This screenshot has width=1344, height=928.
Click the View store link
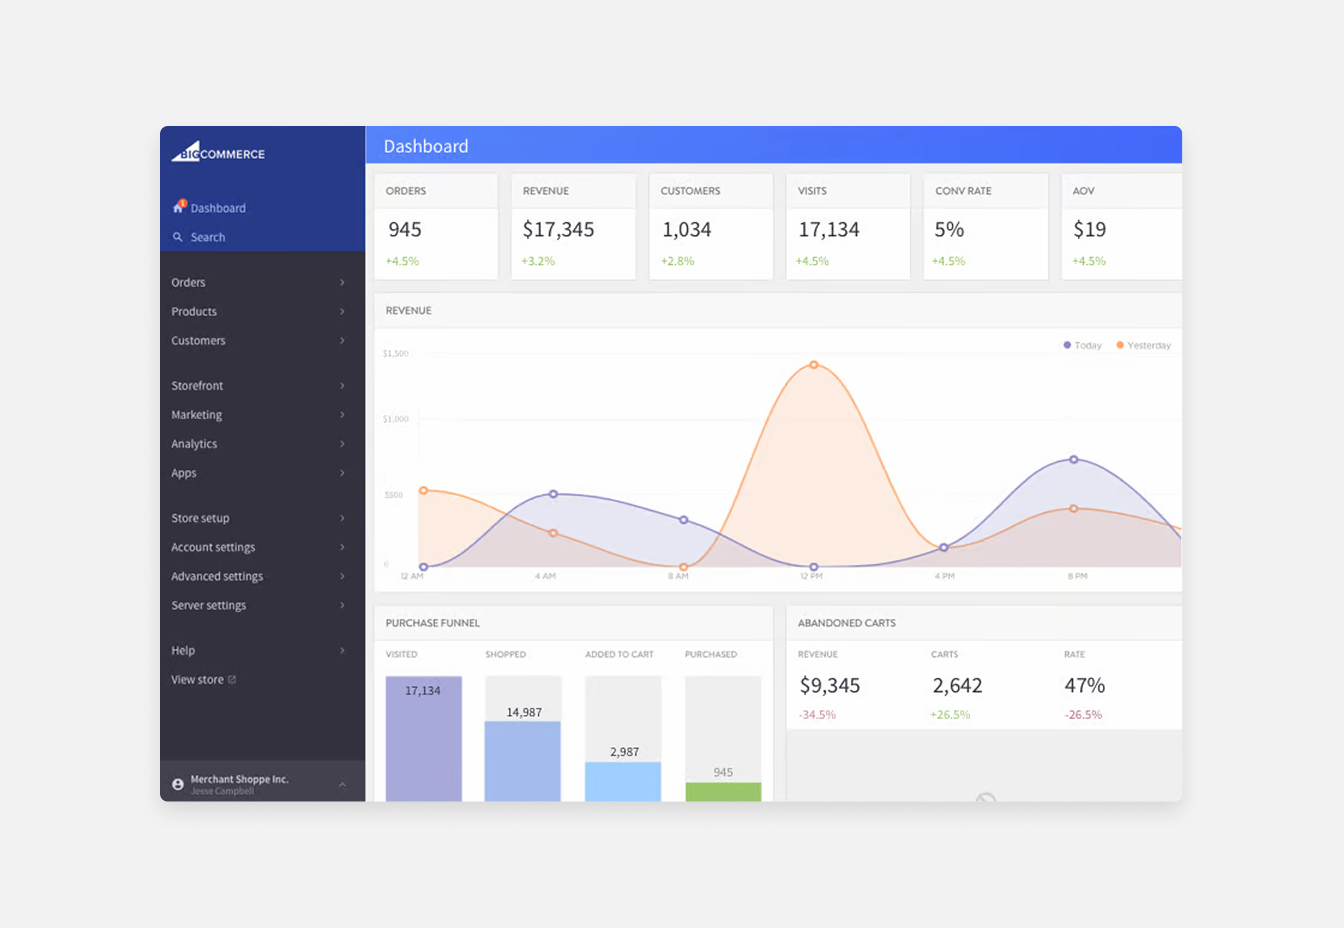197,680
